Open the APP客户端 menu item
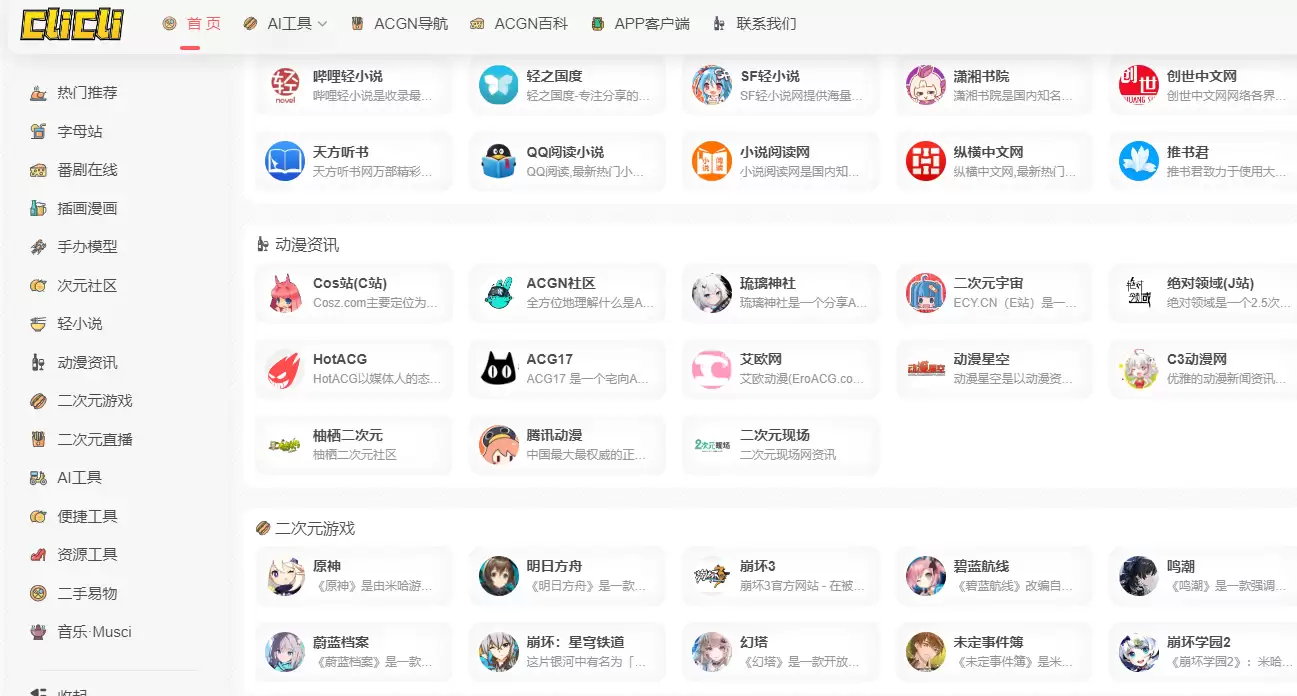 640,23
